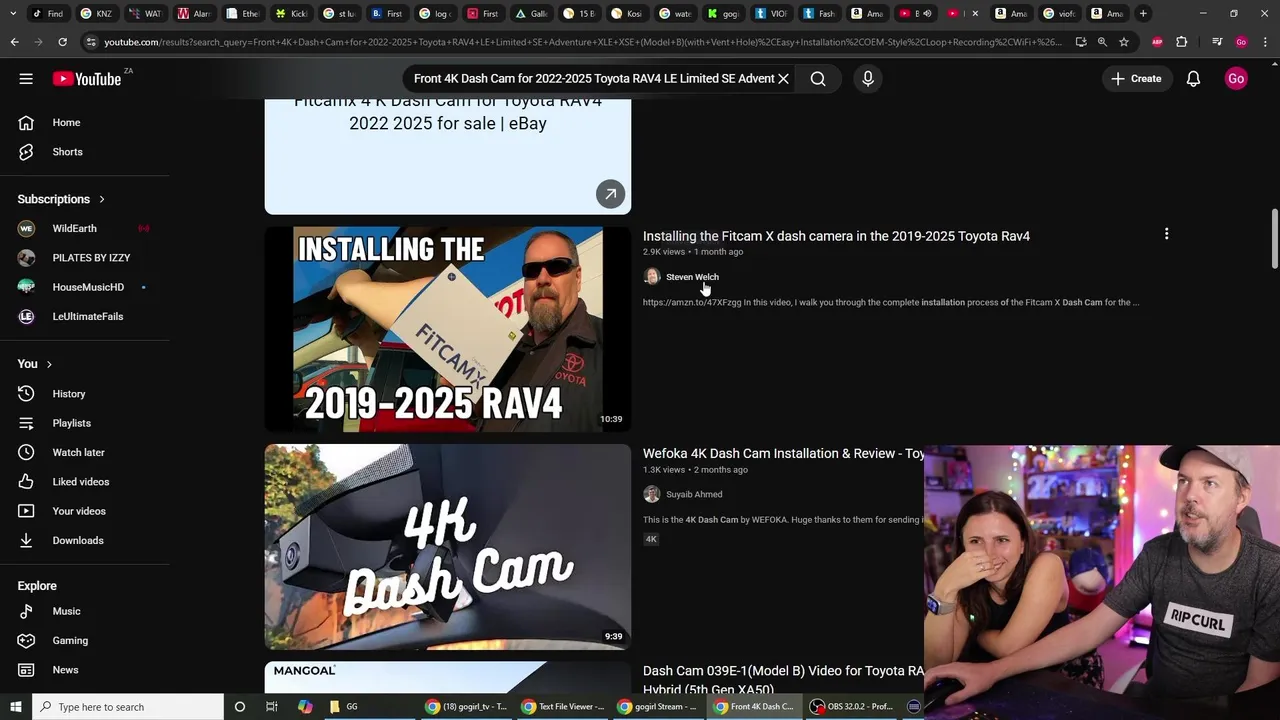
Task: Switch to the Kosi browser tab
Action: click(x=625, y=14)
